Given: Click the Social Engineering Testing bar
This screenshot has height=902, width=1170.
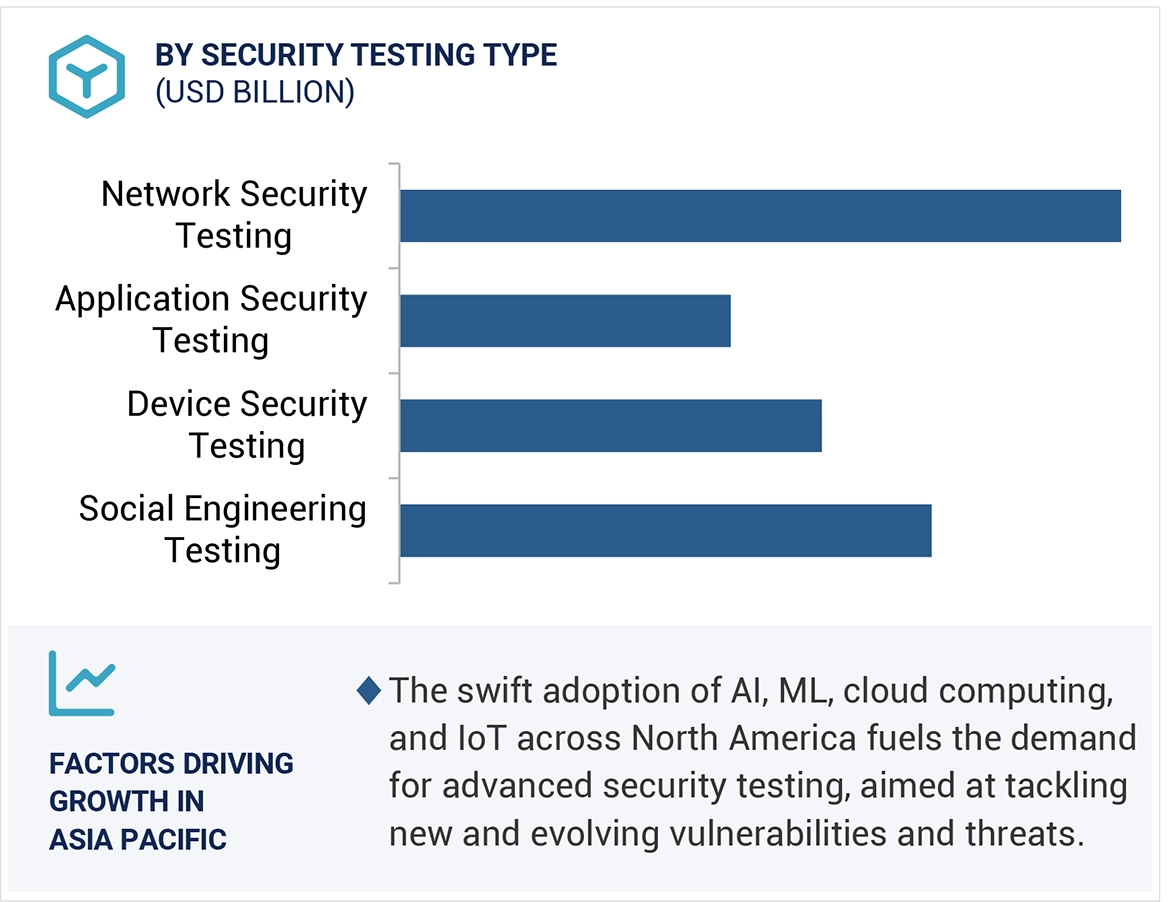Looking at the screenshot, I should click(x=665, y=530).
